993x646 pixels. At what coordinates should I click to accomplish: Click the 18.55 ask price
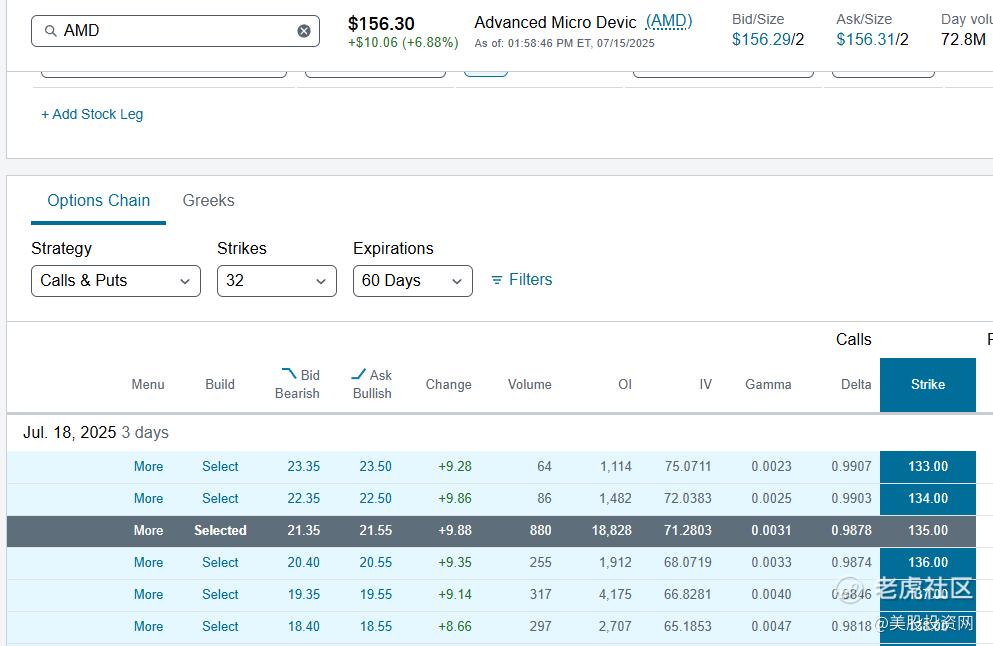tap(376, 626)
